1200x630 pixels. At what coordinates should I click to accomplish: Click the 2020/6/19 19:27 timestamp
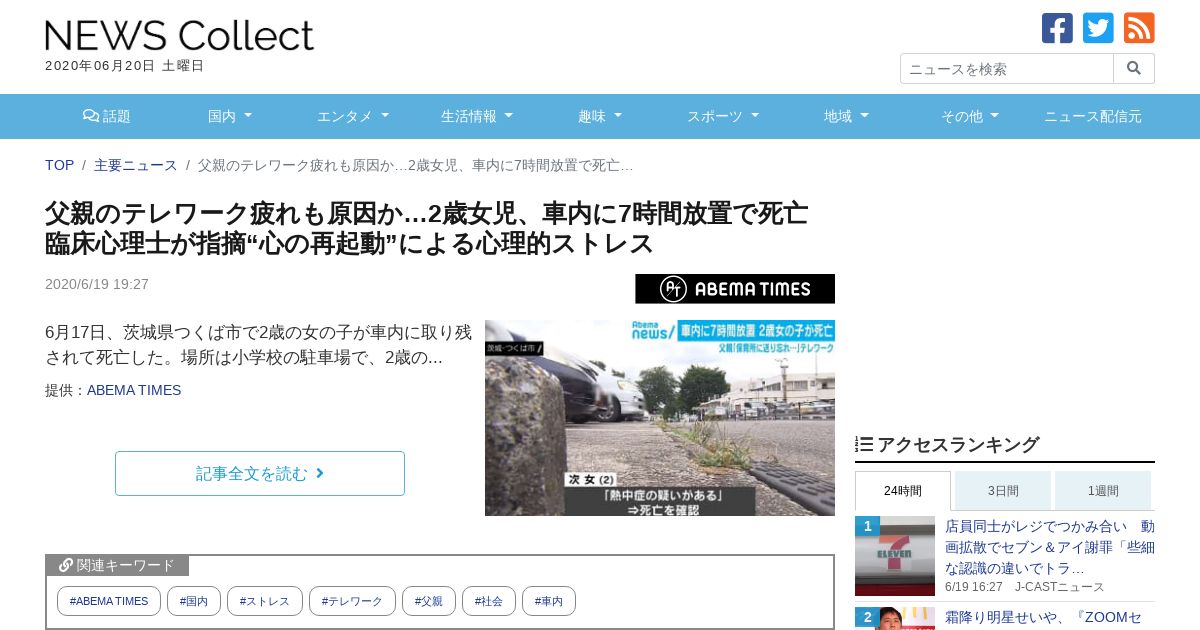pos(97,284)
